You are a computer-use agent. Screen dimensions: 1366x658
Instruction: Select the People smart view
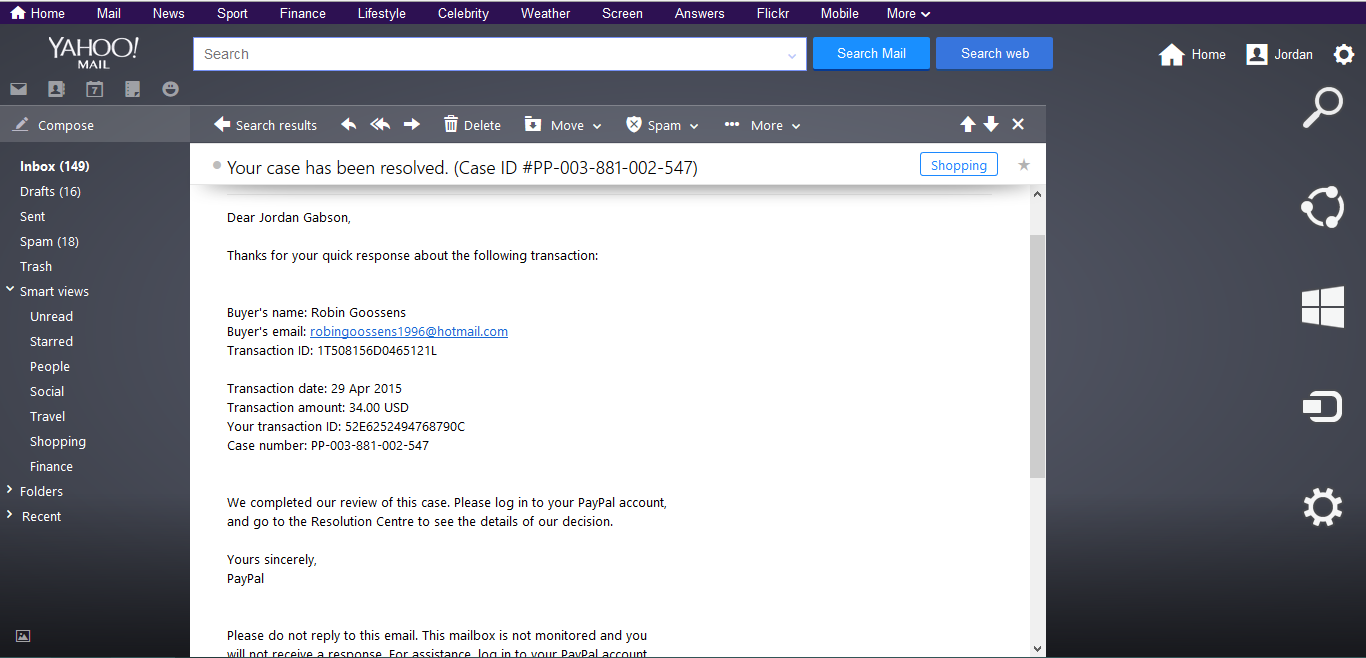pyautogui.click(x=49, y=366)
